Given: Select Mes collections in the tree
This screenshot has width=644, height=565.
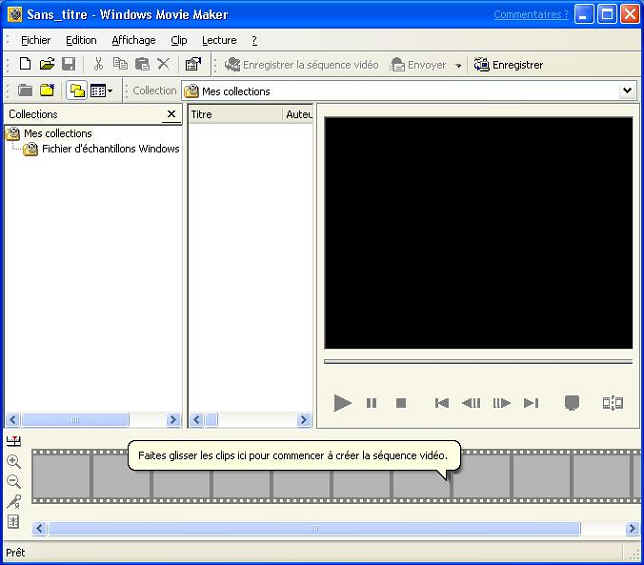Looking at the screenshot, I should [58, 133].
